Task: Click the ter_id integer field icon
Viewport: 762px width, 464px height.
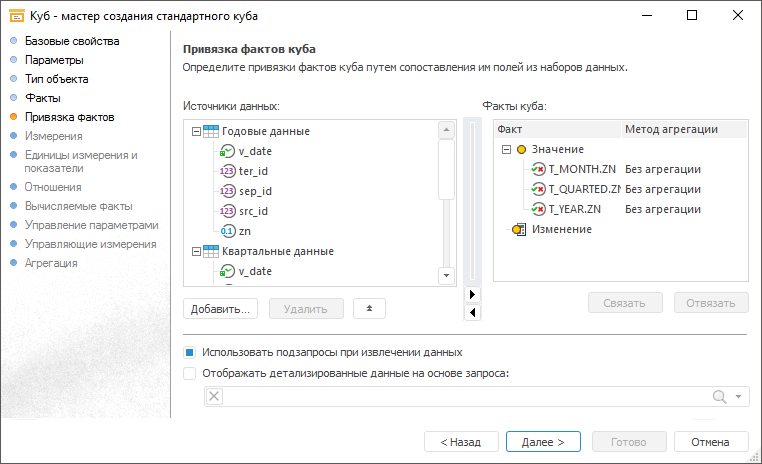Action: point(227,171)
